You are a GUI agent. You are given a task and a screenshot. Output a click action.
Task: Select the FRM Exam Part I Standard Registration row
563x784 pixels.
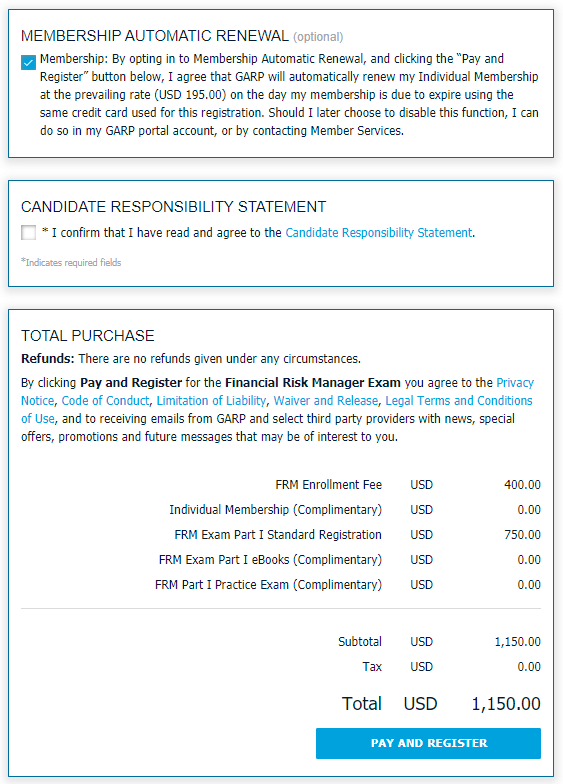358,534
